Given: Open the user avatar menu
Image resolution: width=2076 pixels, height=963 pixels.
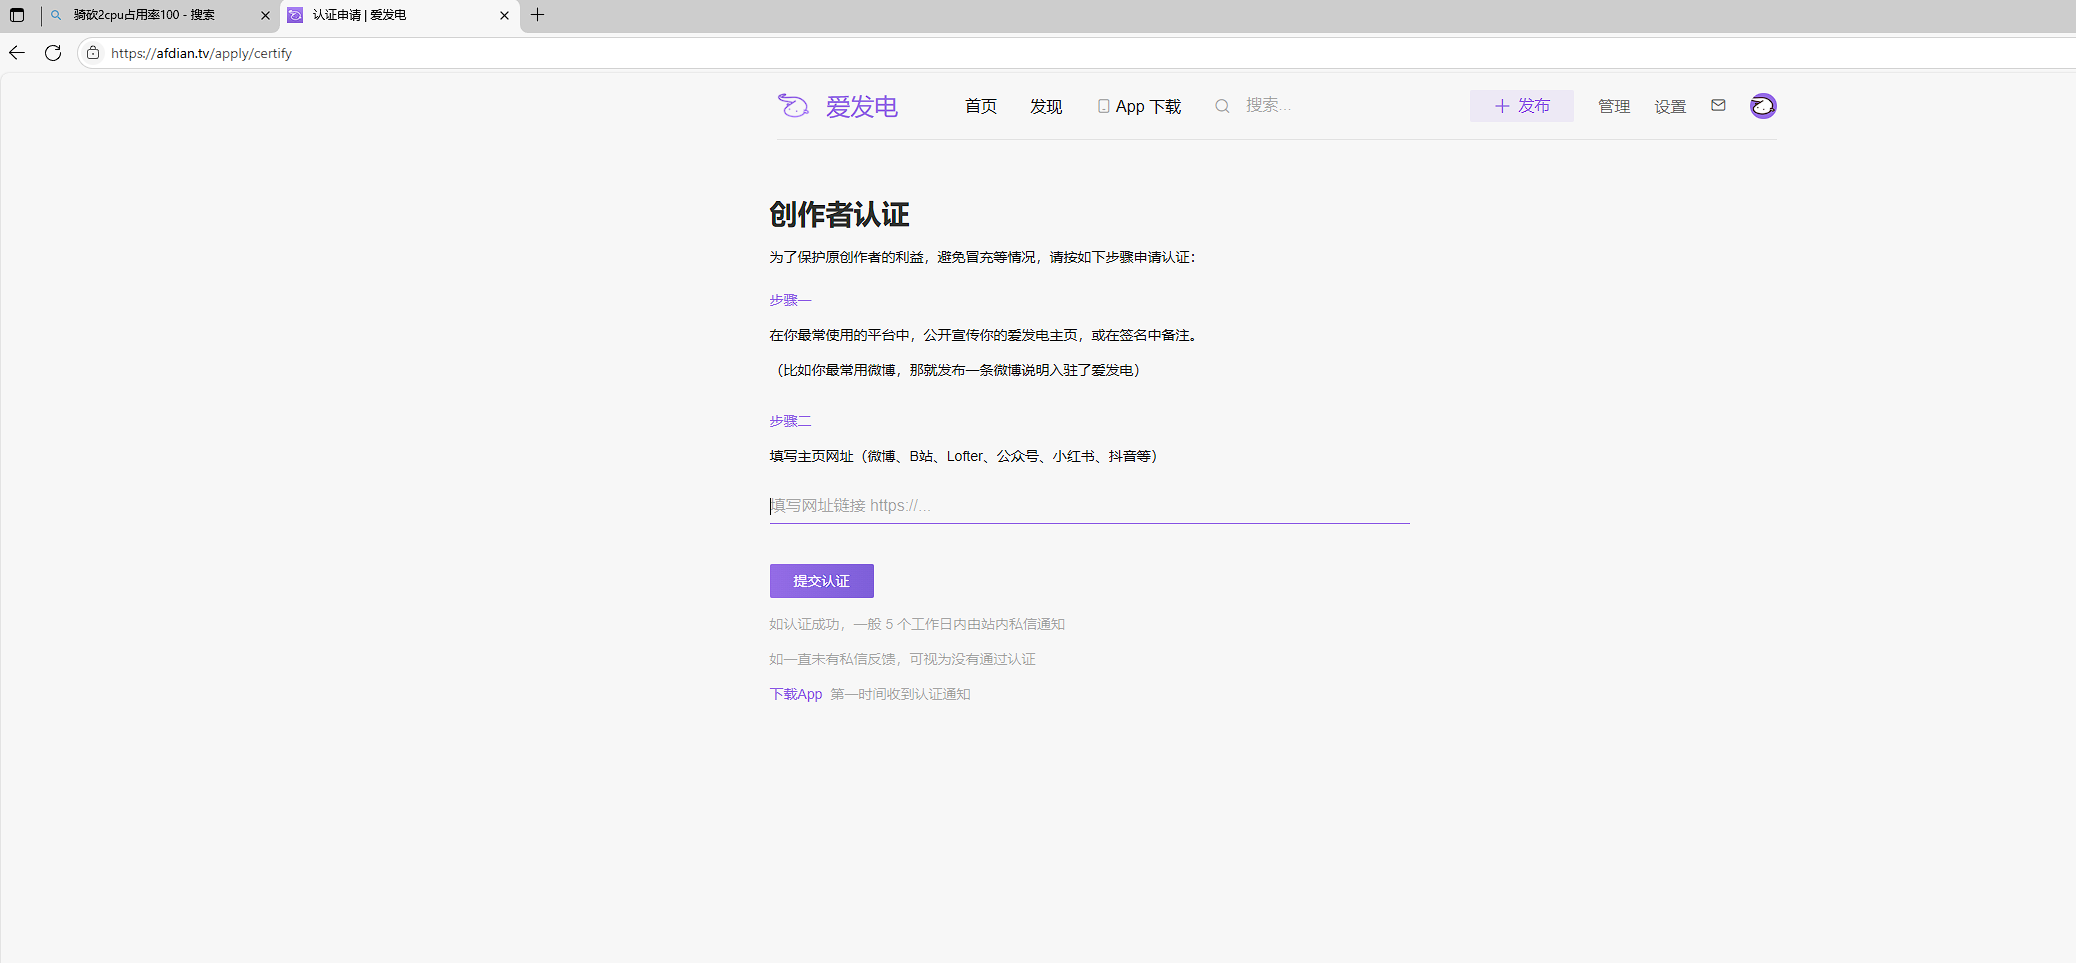Looking at the screenshot, I should coord(1763,106).
